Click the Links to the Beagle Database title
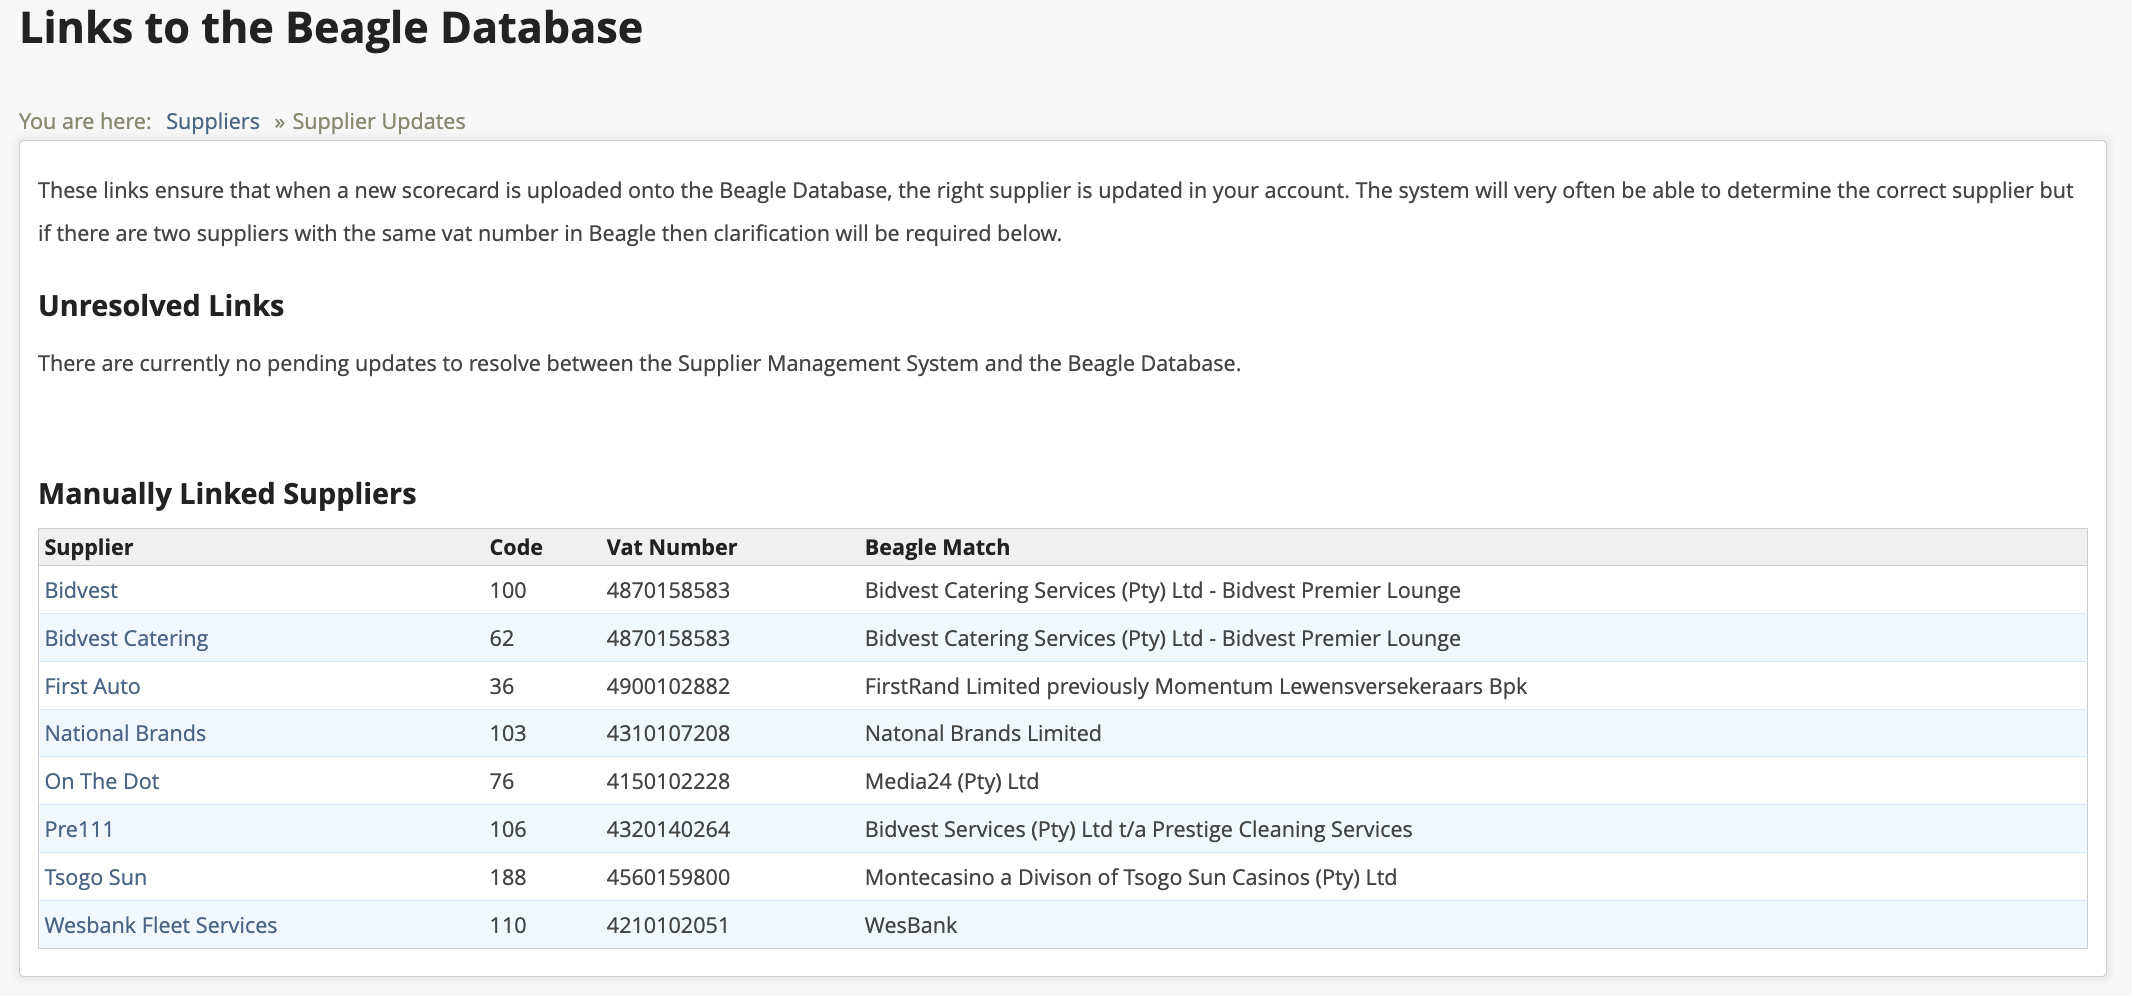 click(x=331, y=28)
